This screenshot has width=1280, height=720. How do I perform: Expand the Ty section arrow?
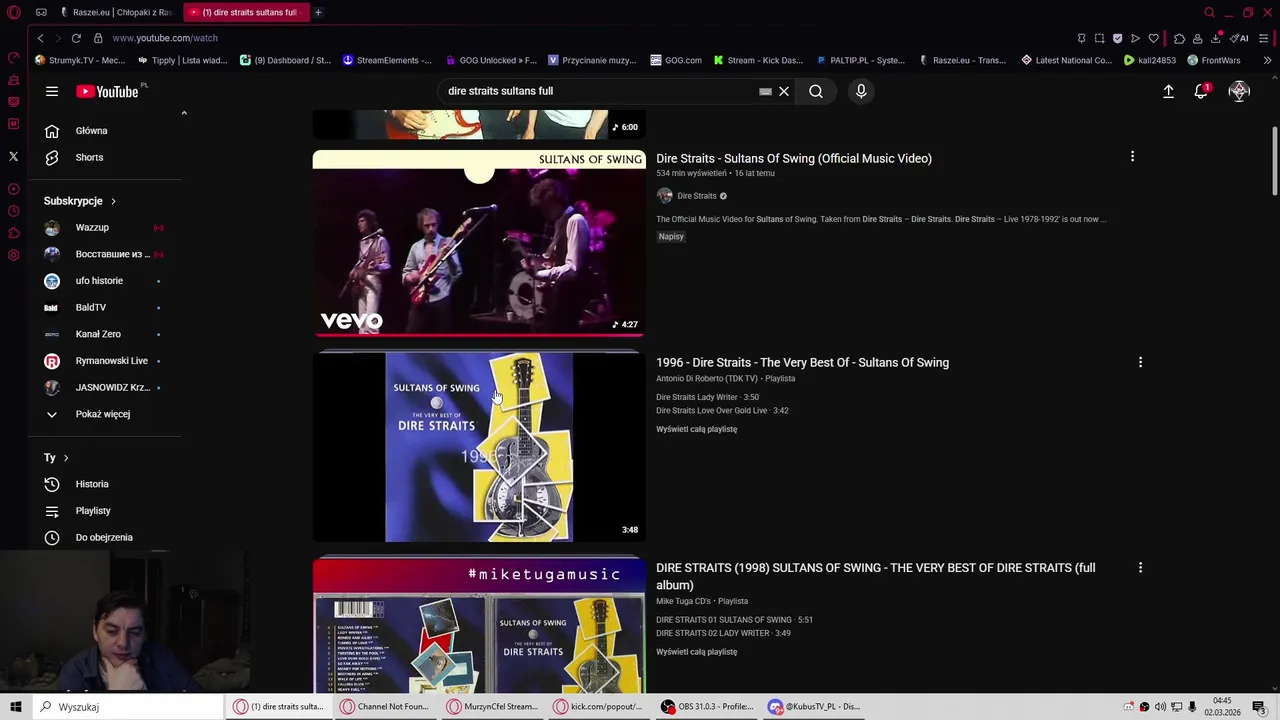(66, 458)
